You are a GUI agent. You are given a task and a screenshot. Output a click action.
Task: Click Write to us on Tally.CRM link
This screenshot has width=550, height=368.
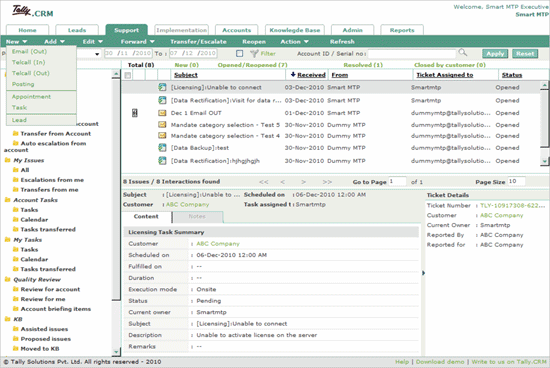pyautogui.click(x=509, y=362)
